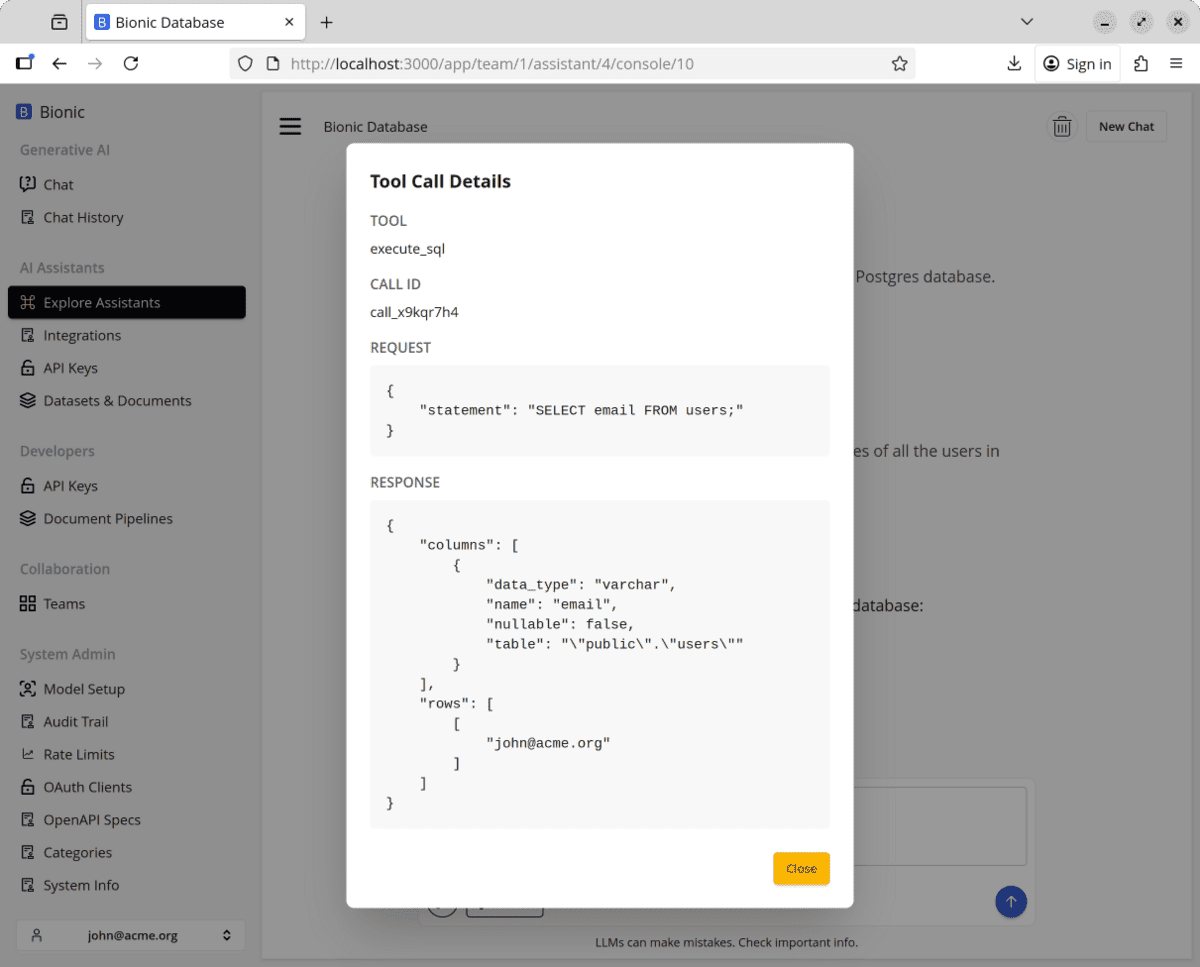
Task: Go to Datasets & Documents
Action: [117, 400]
